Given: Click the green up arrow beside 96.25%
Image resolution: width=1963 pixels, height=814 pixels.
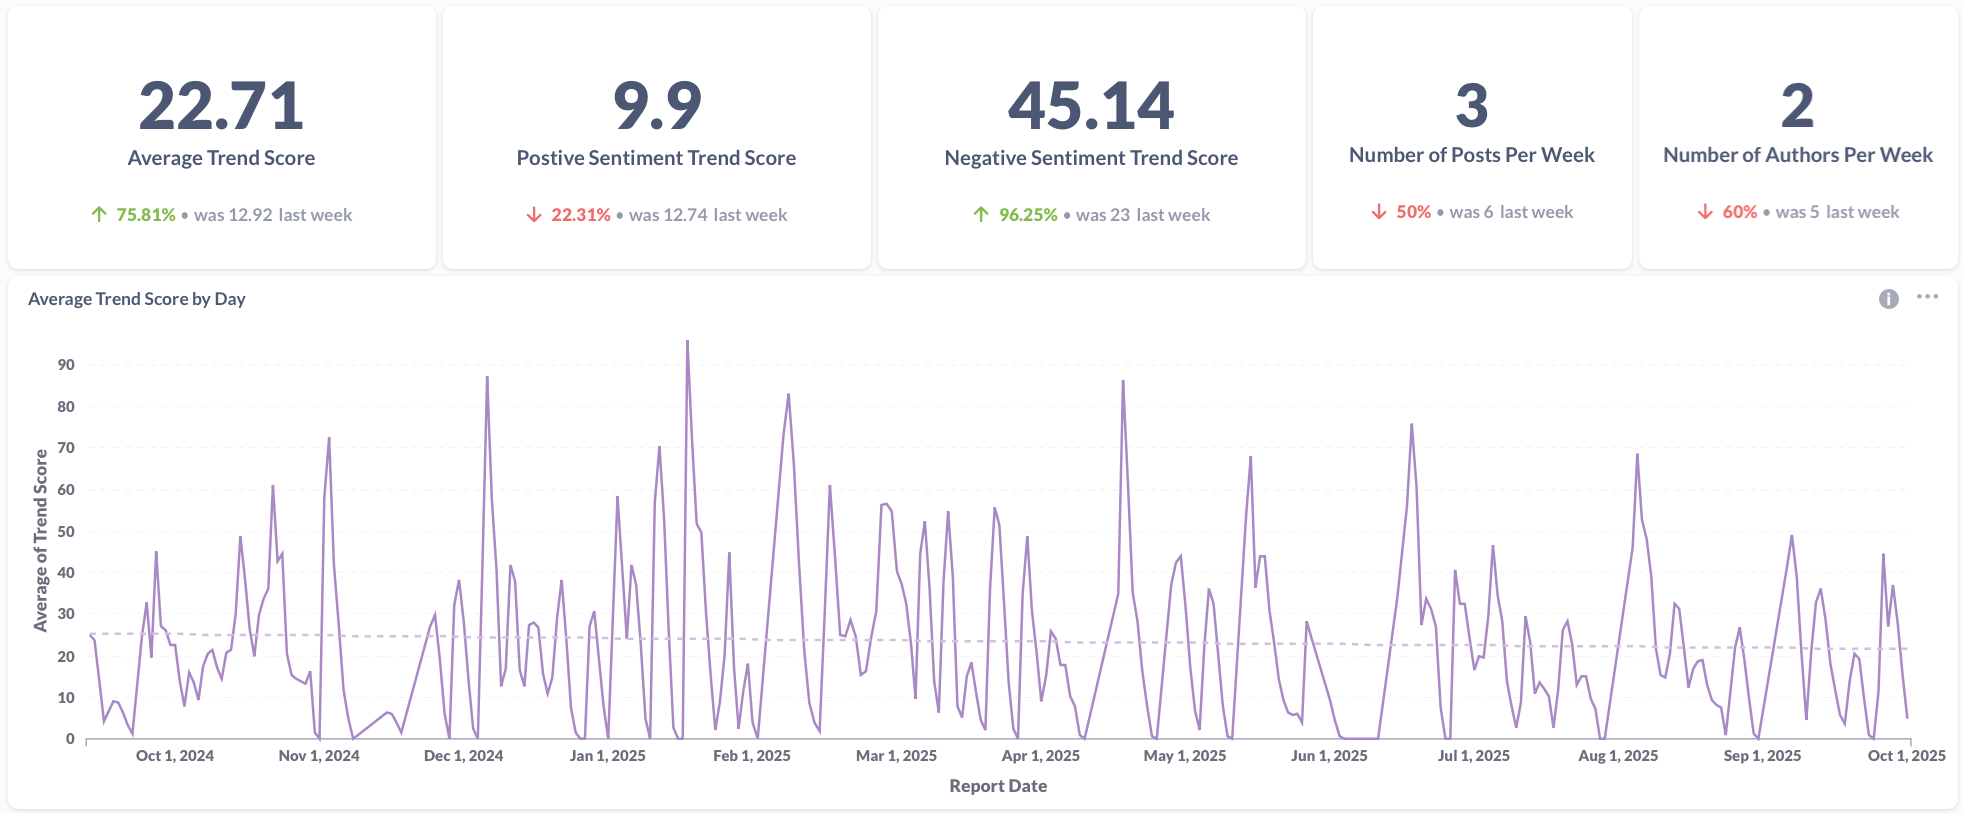Looking at the screenshot, I should pos(981,214).
